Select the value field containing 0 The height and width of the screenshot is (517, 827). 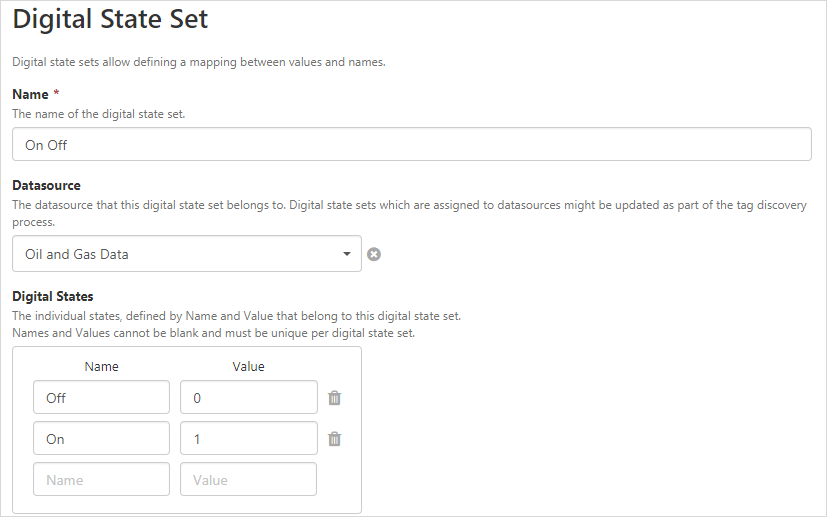pos(248,398)
